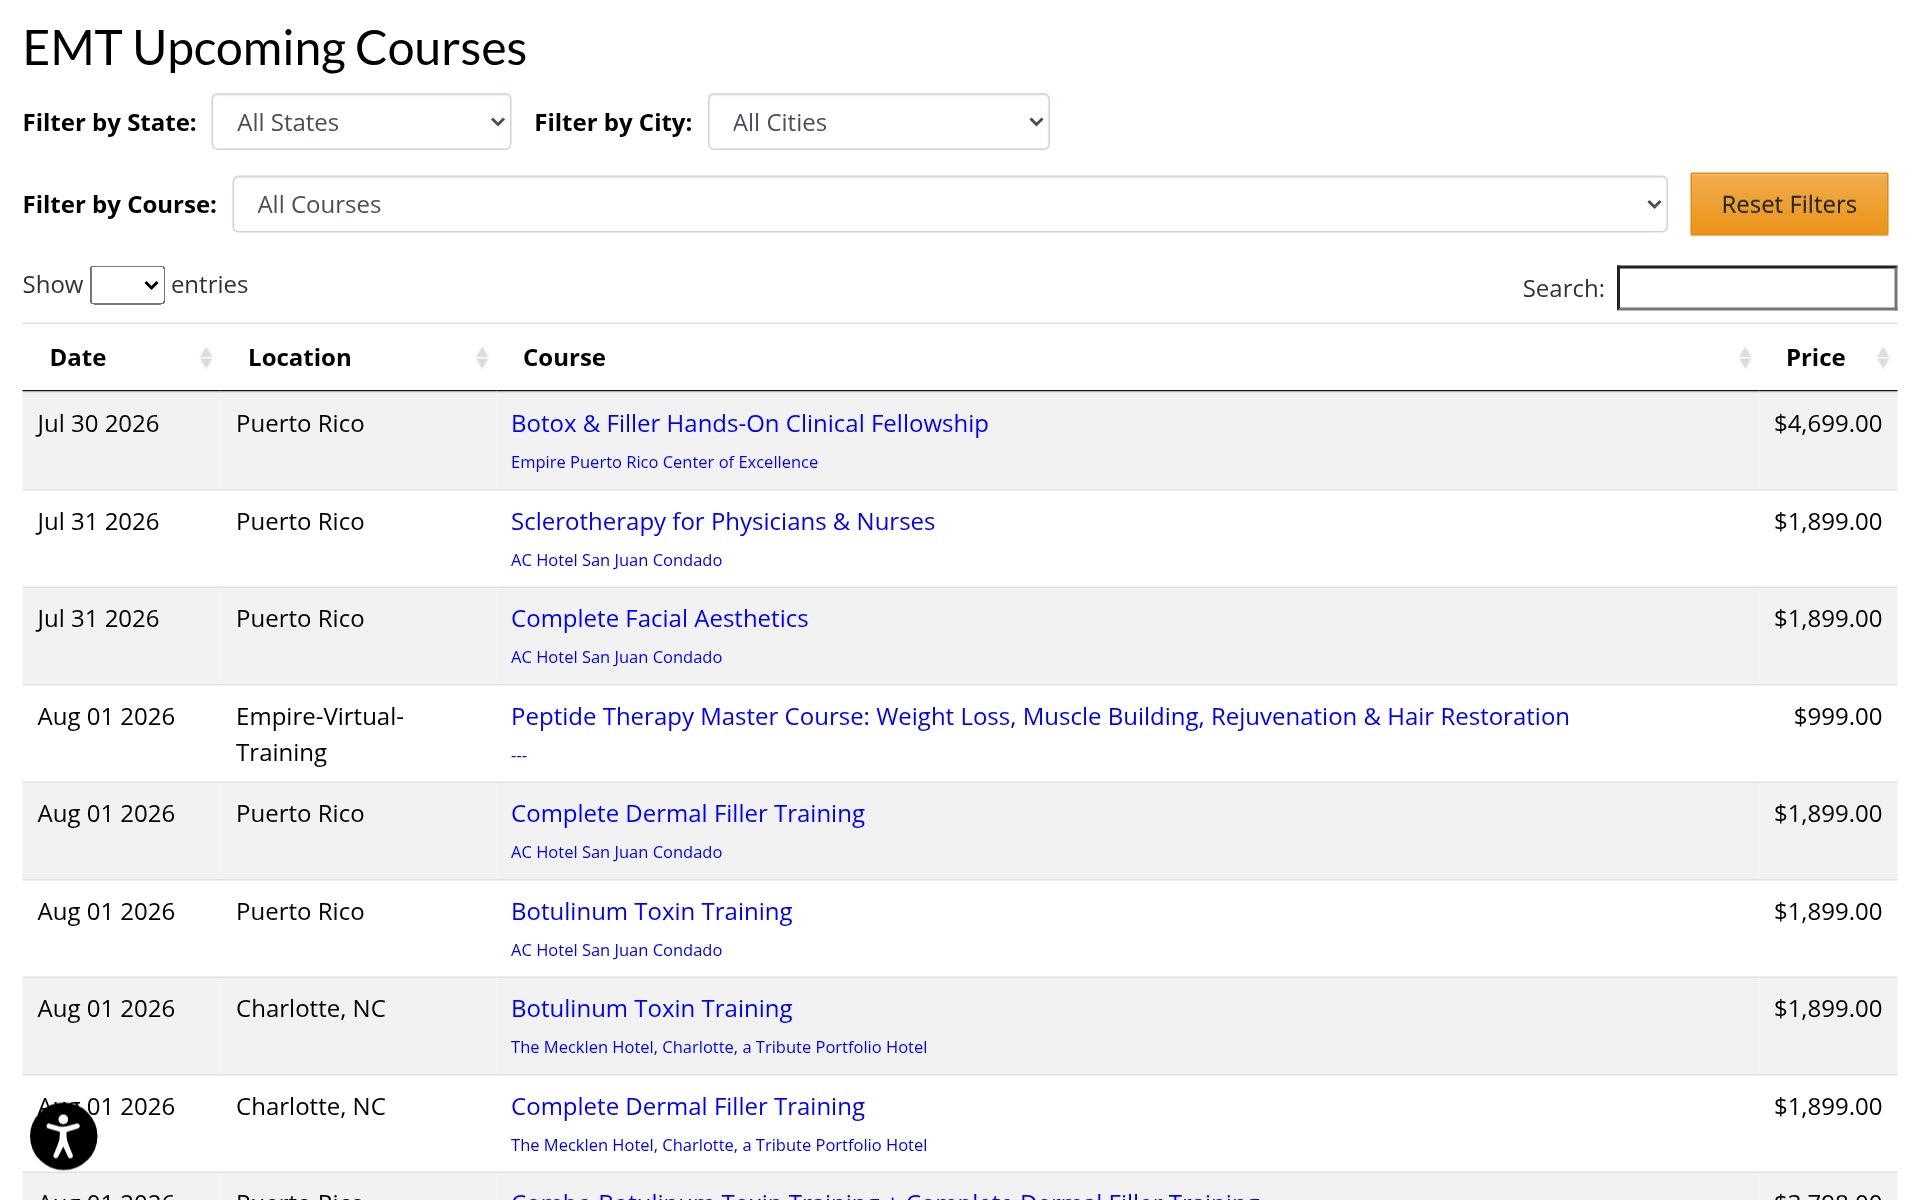Open Mecklen Hotel link under Charlotte Dermal Filler

(x=719, y=1145)
